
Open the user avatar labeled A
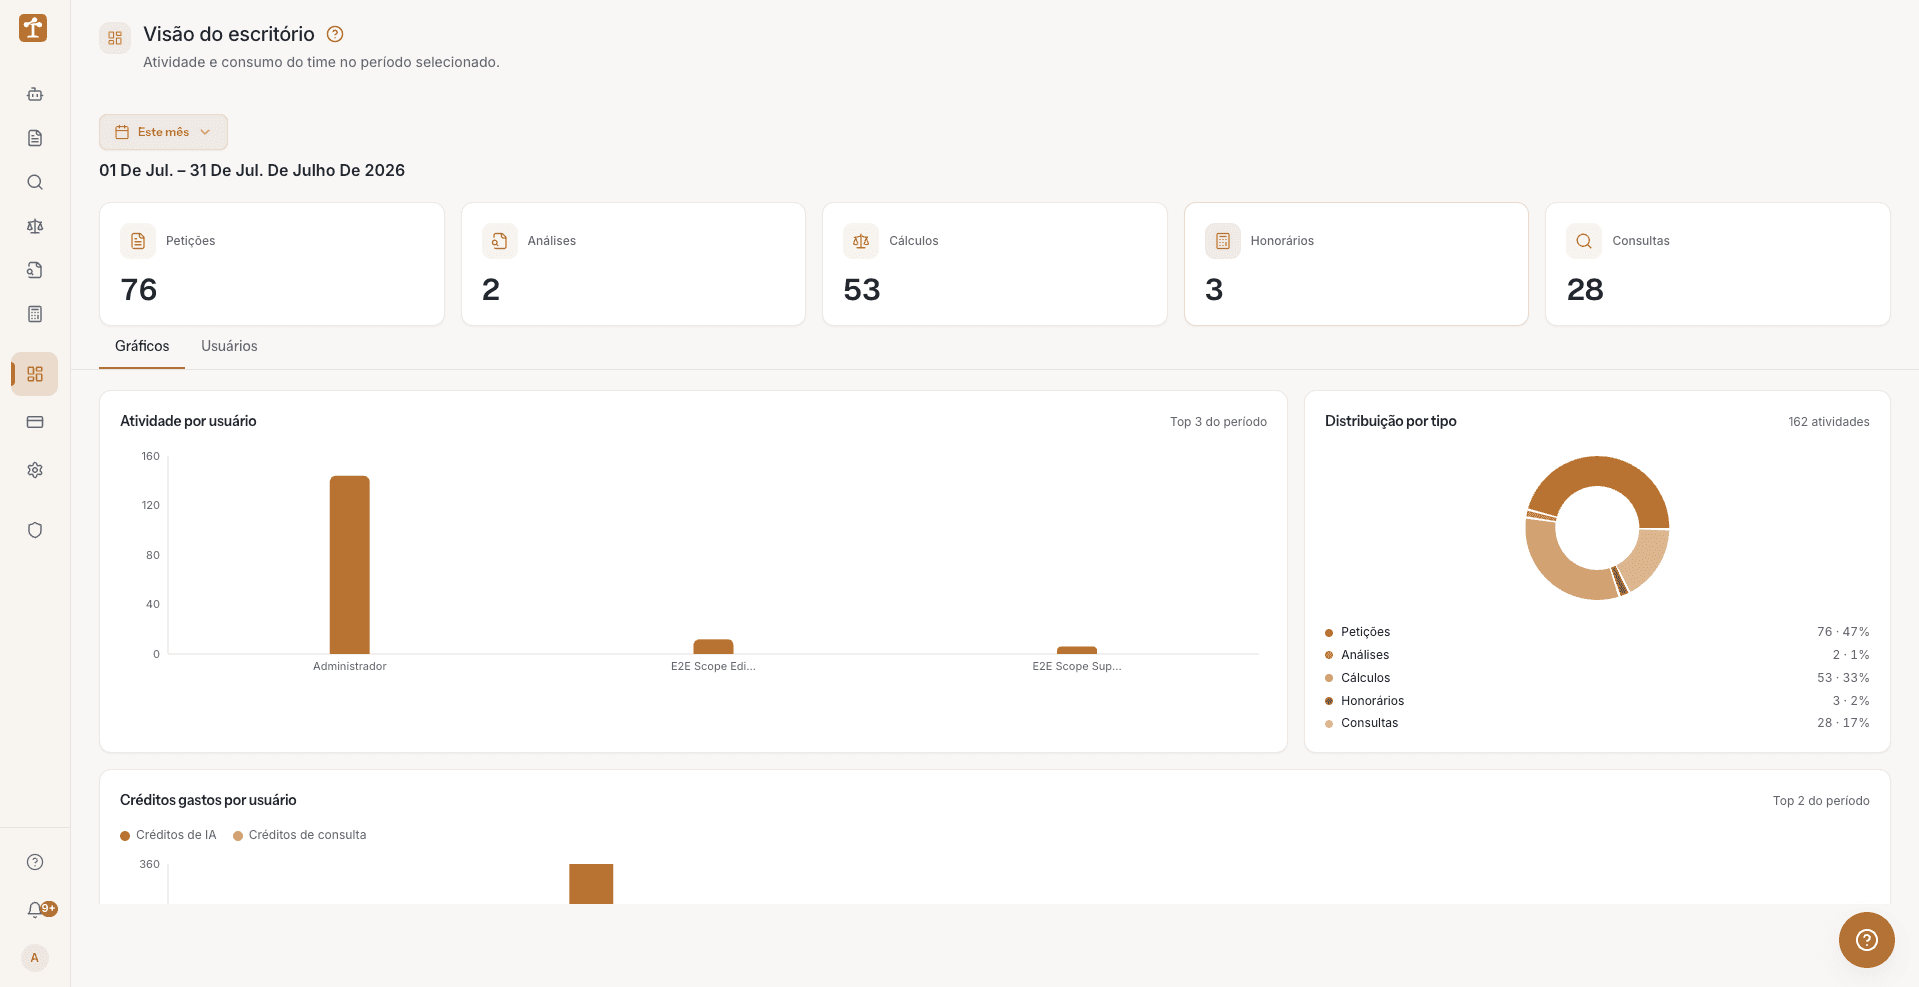tap(35, 957)
